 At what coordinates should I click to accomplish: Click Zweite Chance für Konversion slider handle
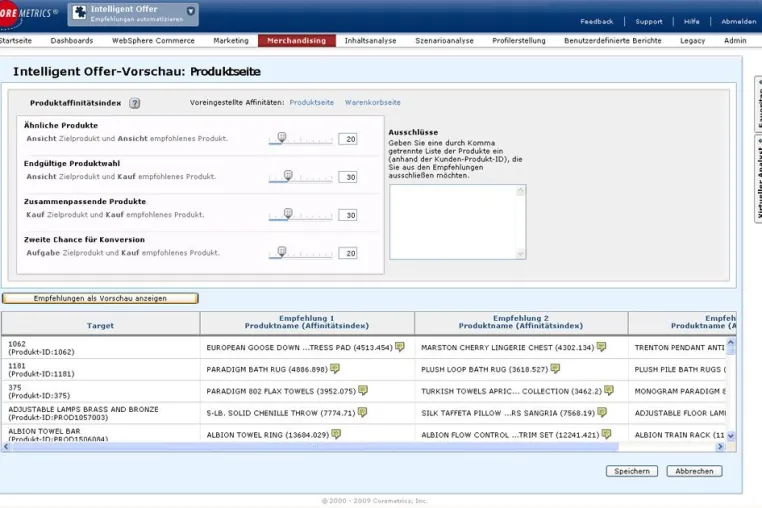coord(281,251)
